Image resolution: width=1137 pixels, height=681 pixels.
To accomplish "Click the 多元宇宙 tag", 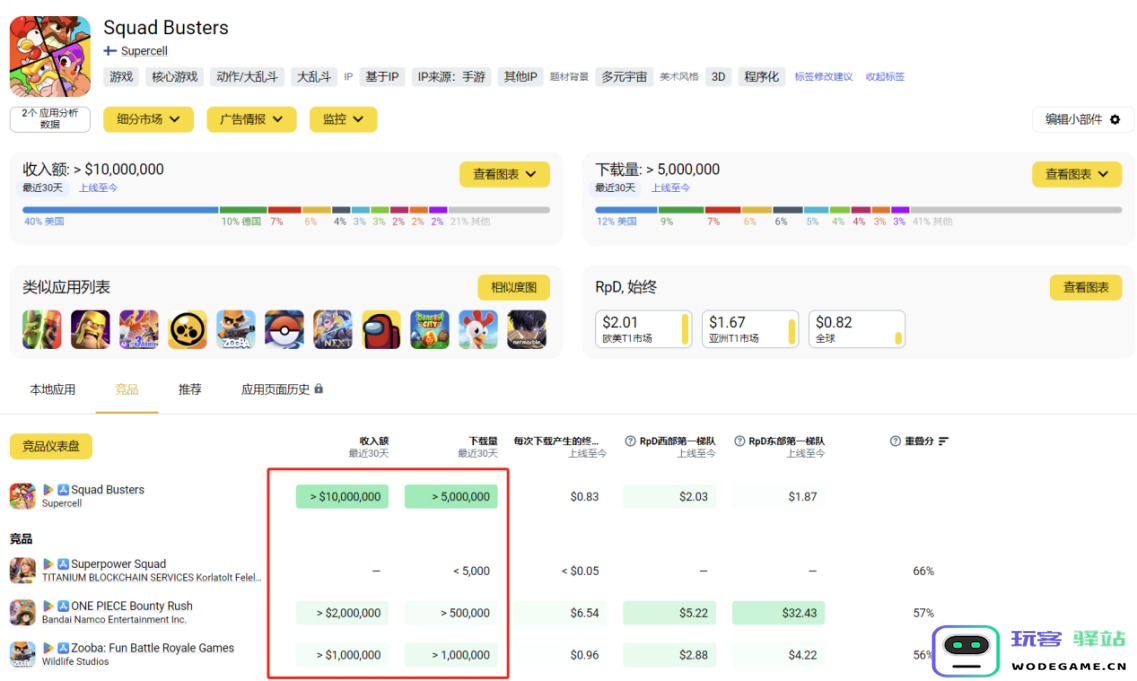I will coord(624,76).
